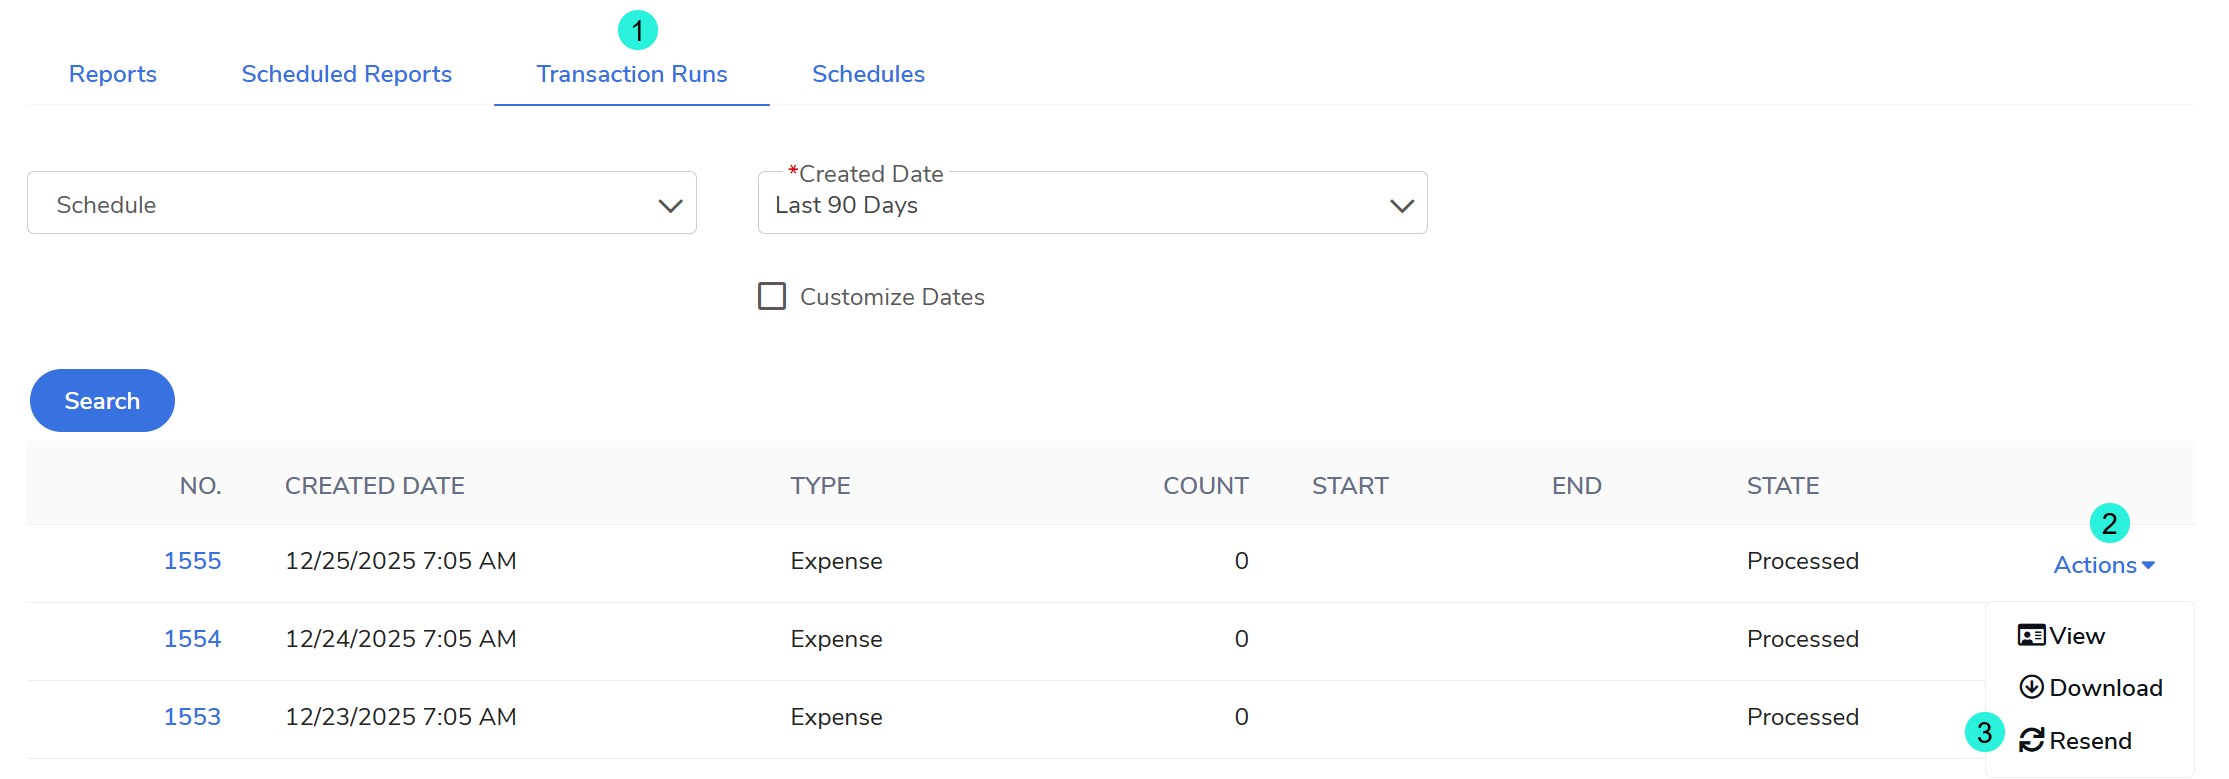Click the COUNT column header
Viewport: 2229px width, 779px height.
point(1205,486)
